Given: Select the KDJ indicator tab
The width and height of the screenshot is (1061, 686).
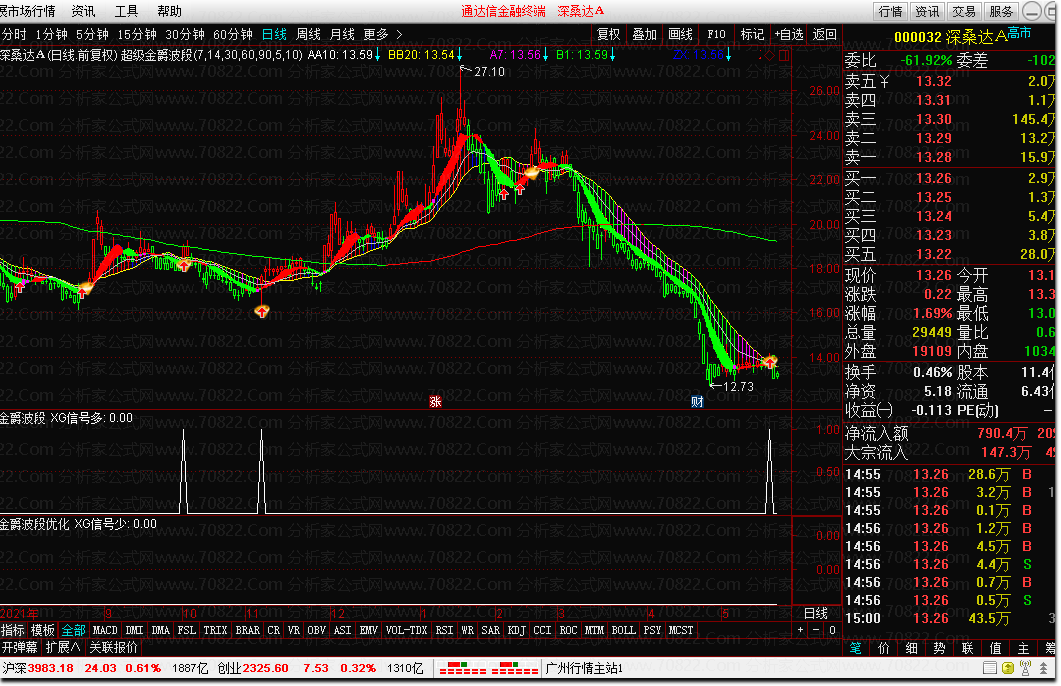Looking at the screenshot, I should coord(516,630).
